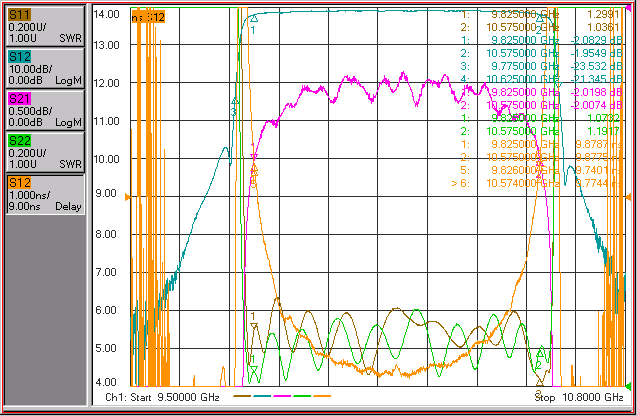Select the brown S11 SWR trace panel
The width and height of the screenshot is (637, 416).
(45, 26)
